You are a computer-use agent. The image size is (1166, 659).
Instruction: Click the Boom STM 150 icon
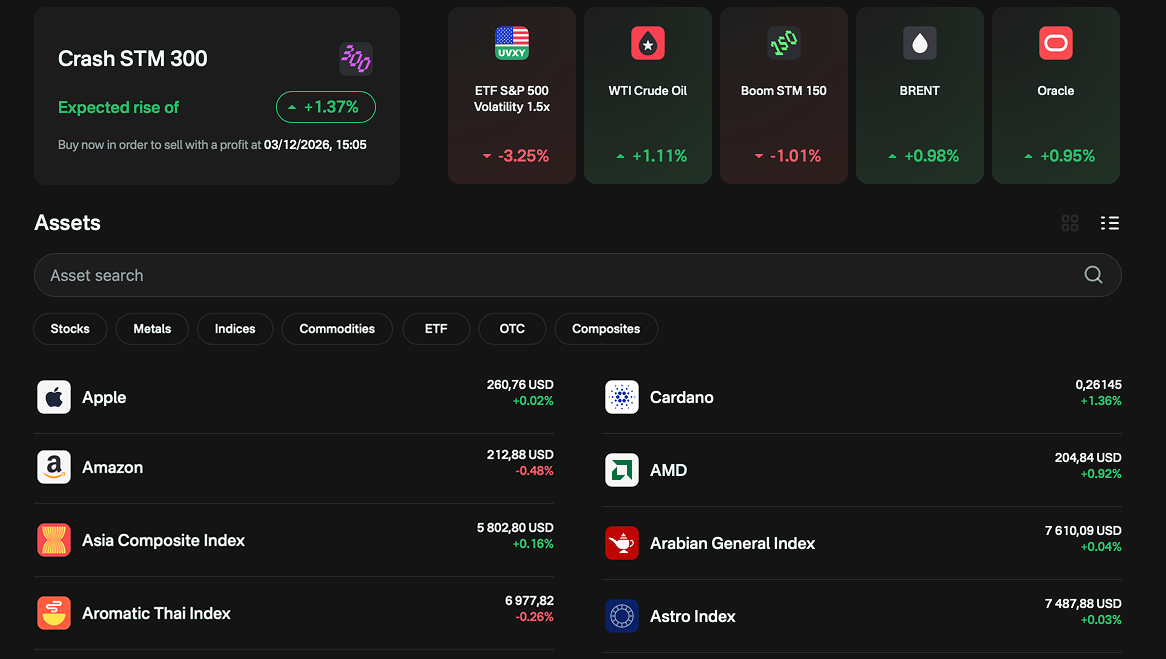coord(784,43)
